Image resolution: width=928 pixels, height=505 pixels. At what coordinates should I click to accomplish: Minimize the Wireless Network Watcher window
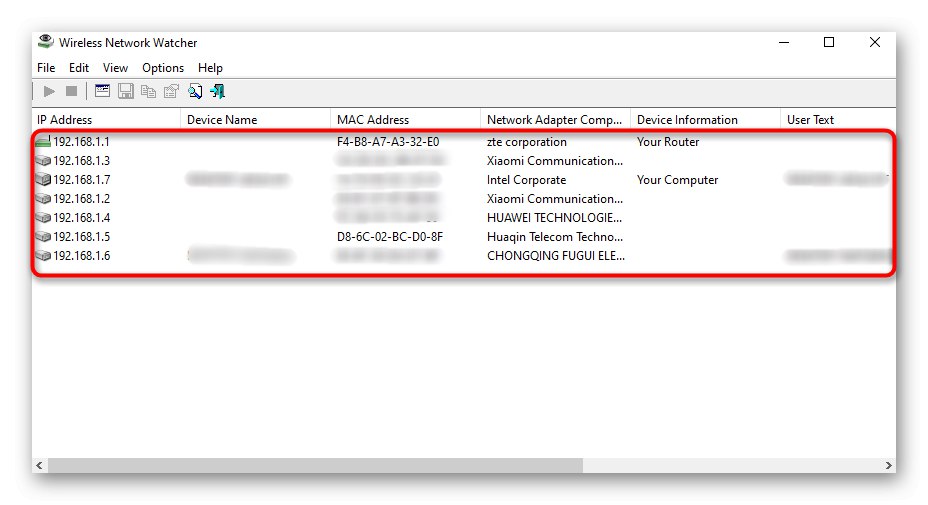coord(784,42)
